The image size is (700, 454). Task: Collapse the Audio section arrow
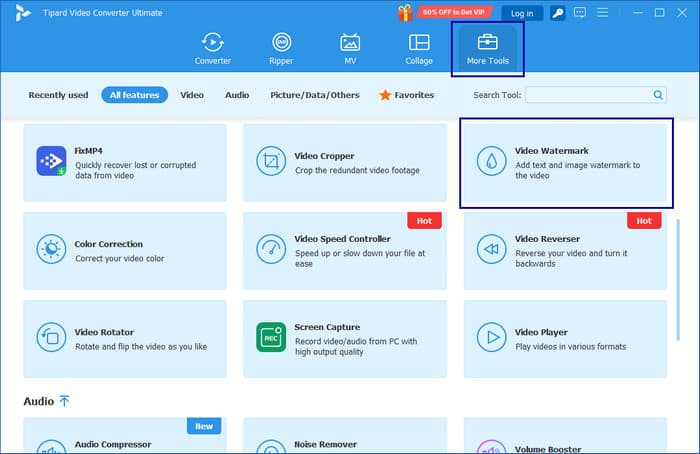point(65,401)
